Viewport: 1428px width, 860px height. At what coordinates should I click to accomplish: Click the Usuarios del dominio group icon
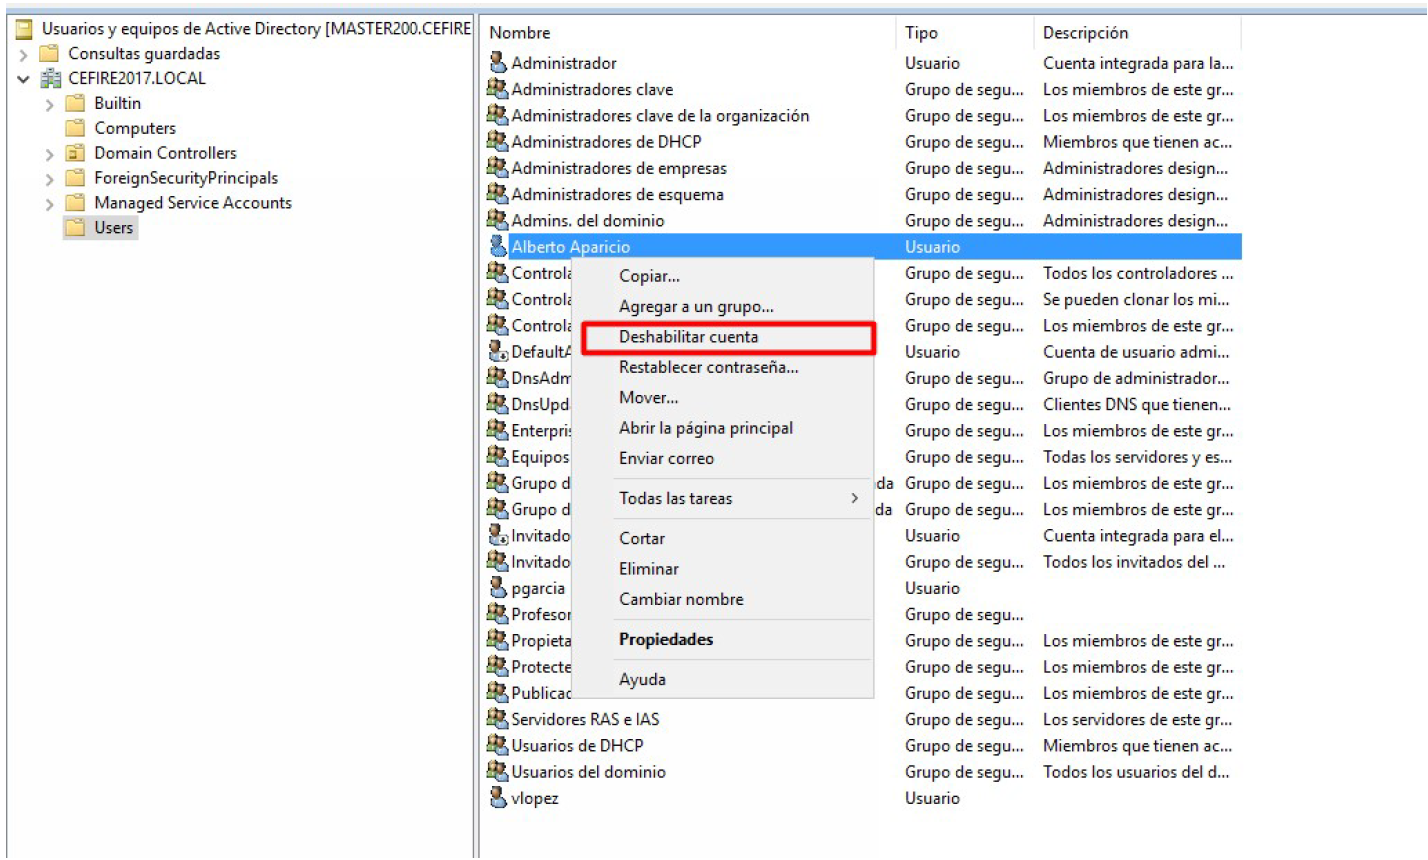[497, 772]
